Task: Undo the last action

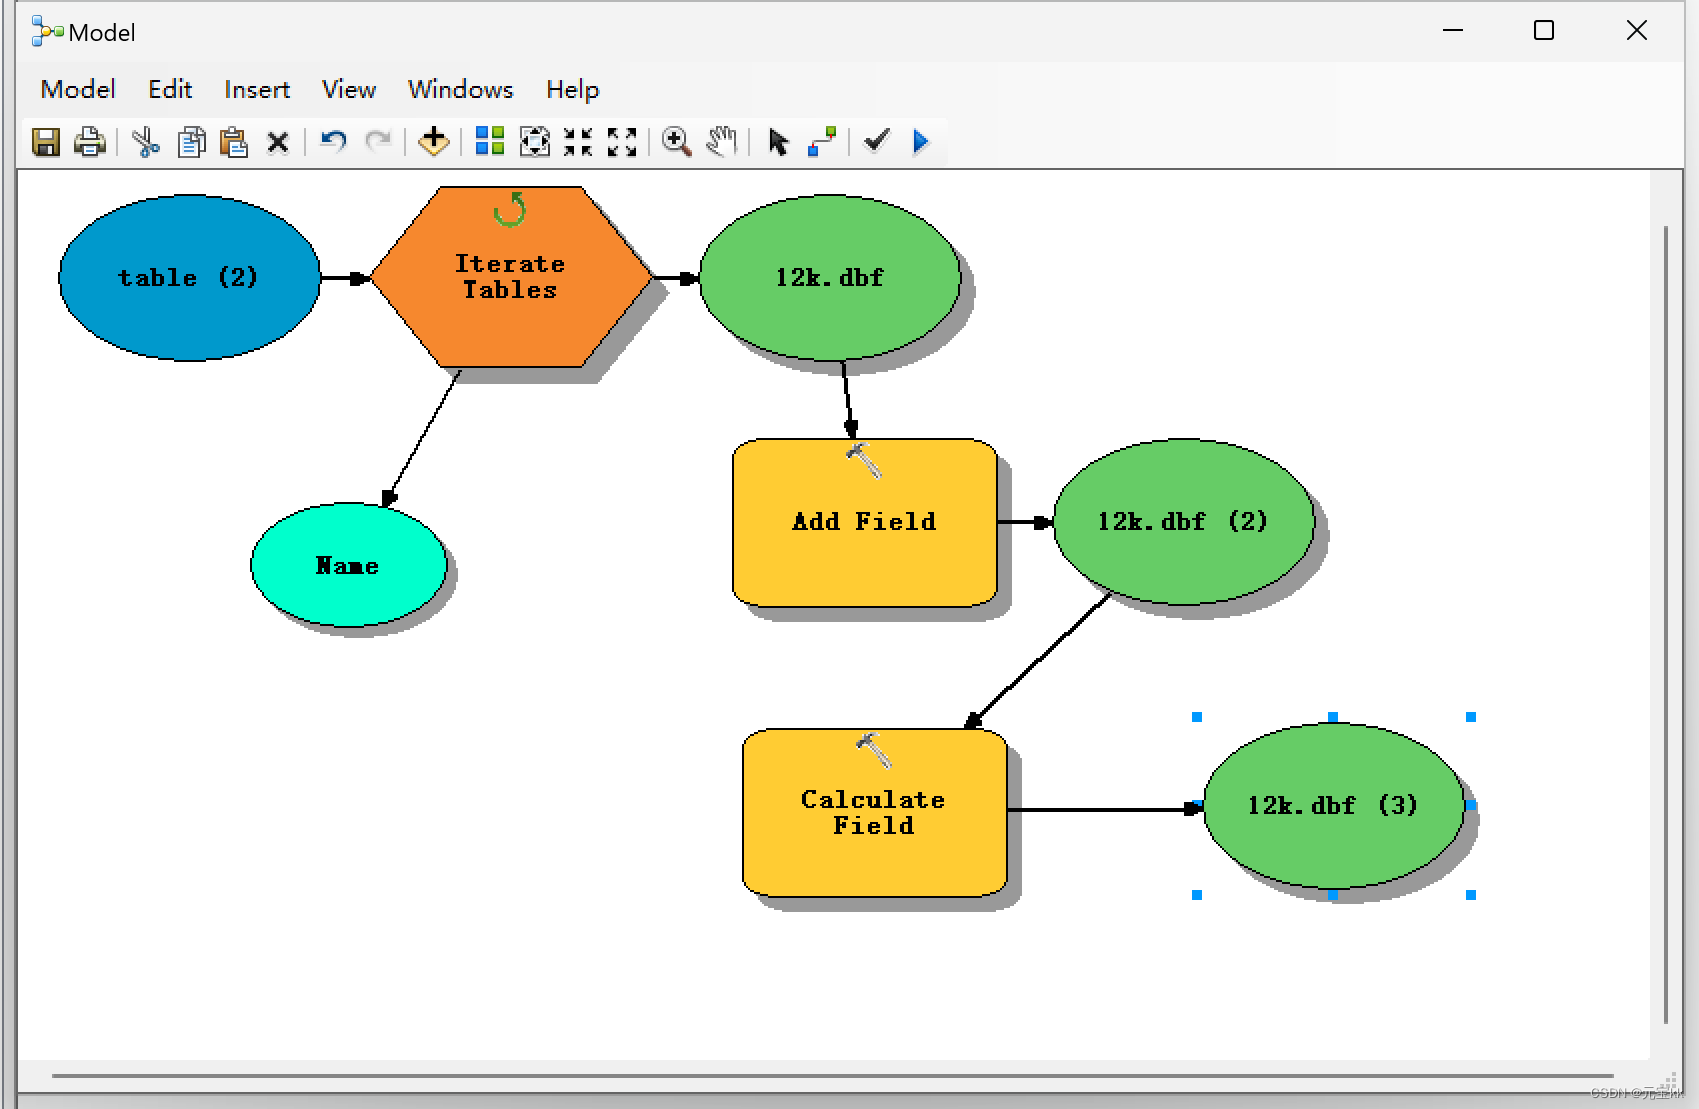Action: point(333,141)
